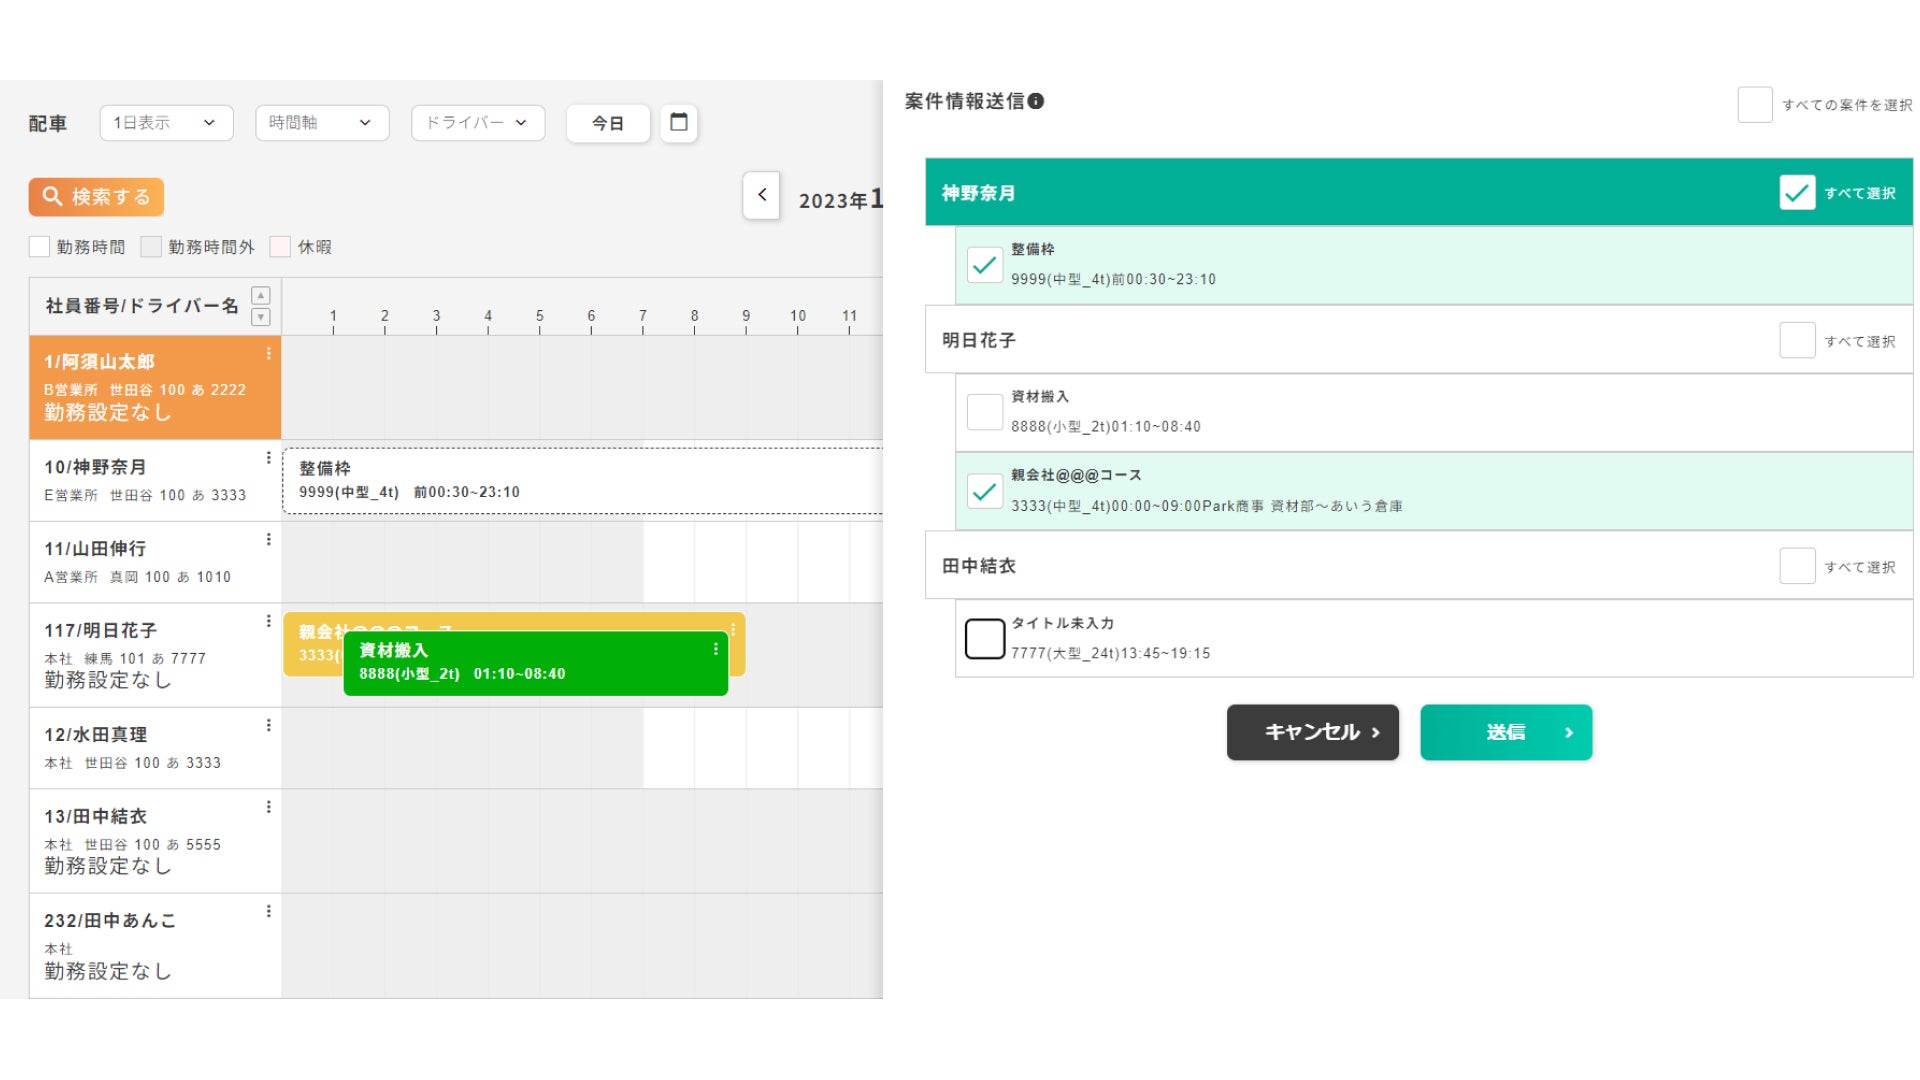Click the 今日 button
Image resolution: width=1920 pixels, height=1080 pixels.
[x=607, y=123]
